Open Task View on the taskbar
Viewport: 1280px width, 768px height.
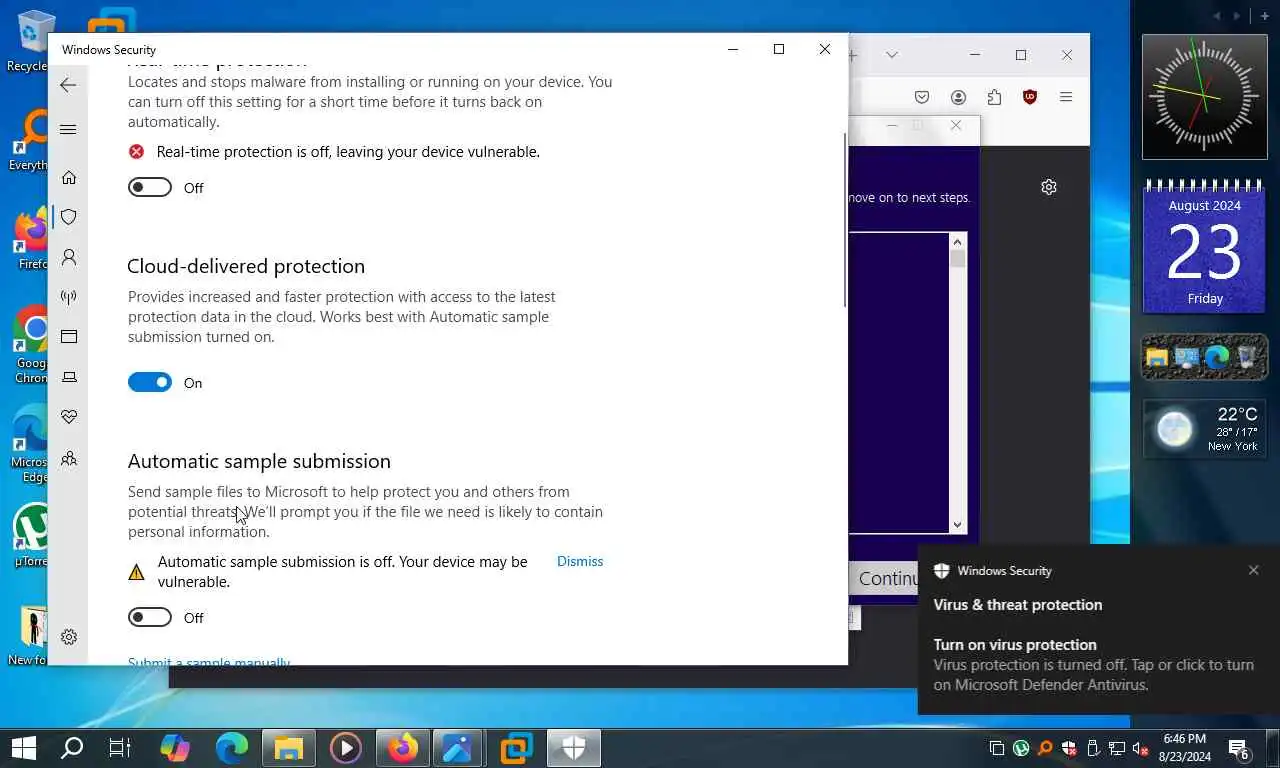tap(120, 748)
